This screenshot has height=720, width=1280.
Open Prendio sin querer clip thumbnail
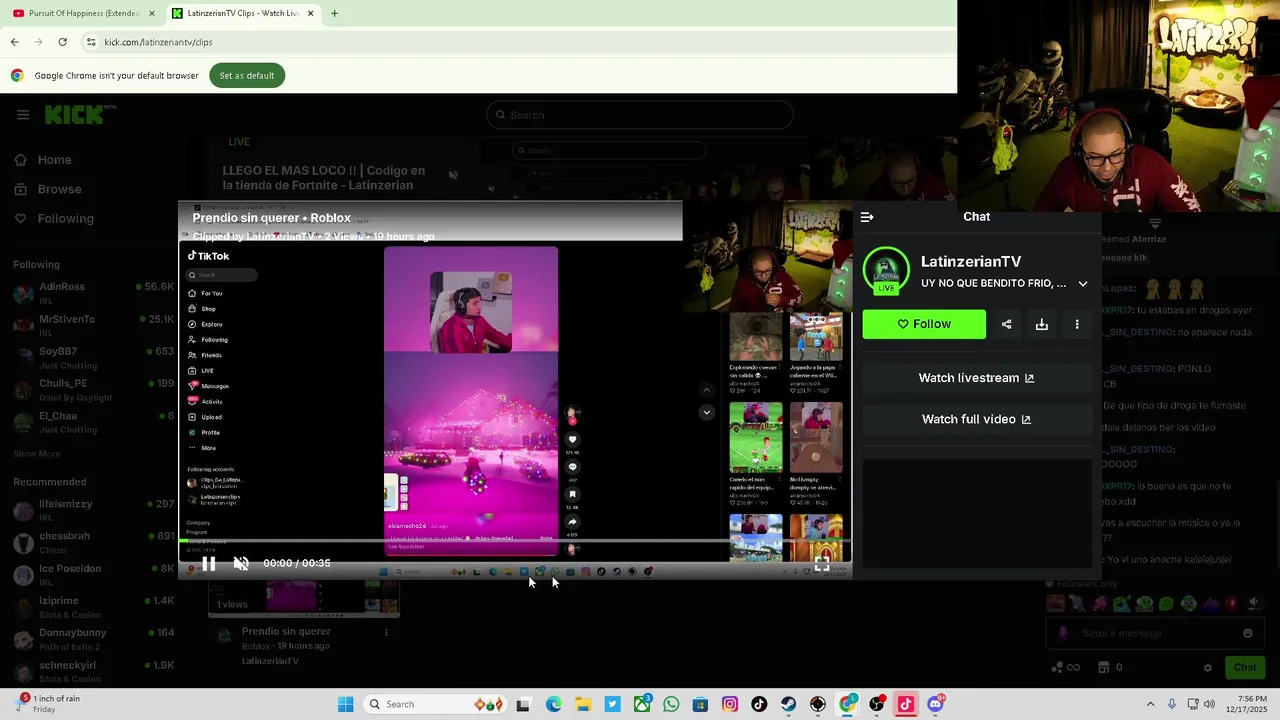coord(304,598)
